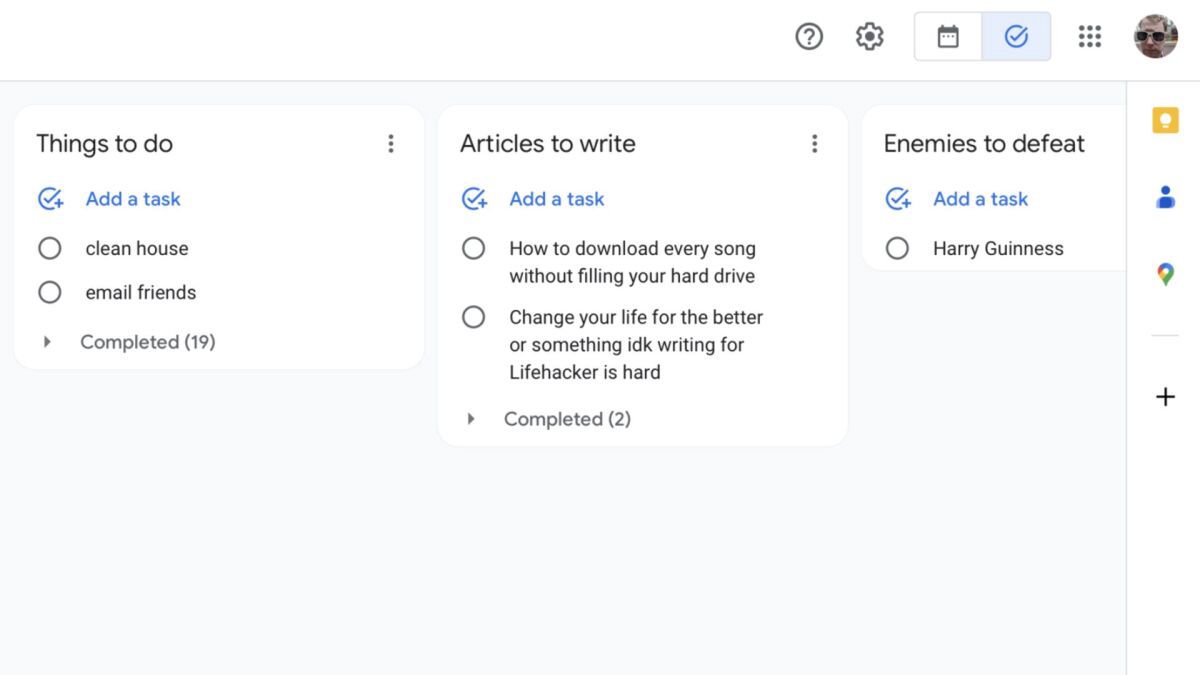Screen dimensions: 1200x675
Task: Add a task to Things to do
Action: [132, 199]
